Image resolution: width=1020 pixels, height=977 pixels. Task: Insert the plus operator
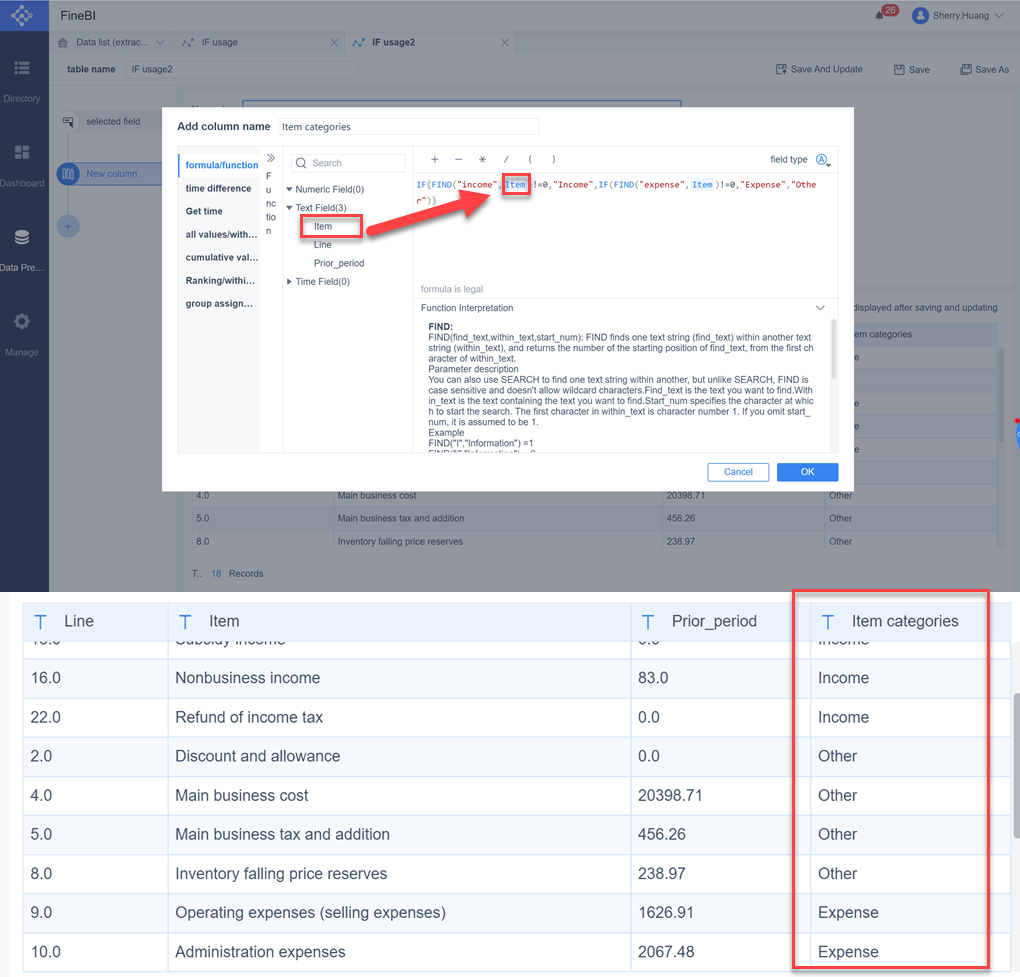[x=435, y=159]
